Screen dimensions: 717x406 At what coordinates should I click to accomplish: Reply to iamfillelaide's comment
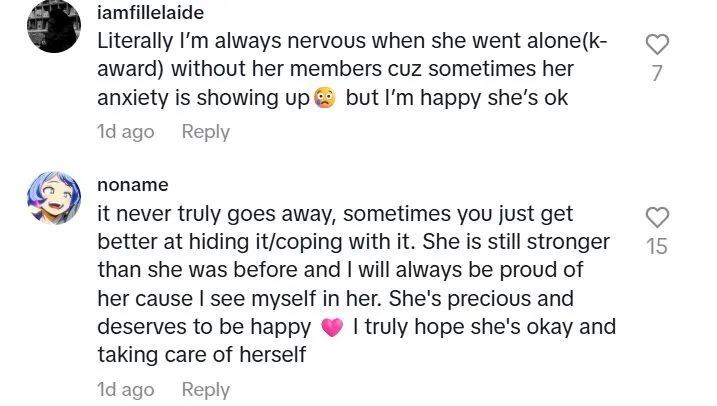point(205,132)
